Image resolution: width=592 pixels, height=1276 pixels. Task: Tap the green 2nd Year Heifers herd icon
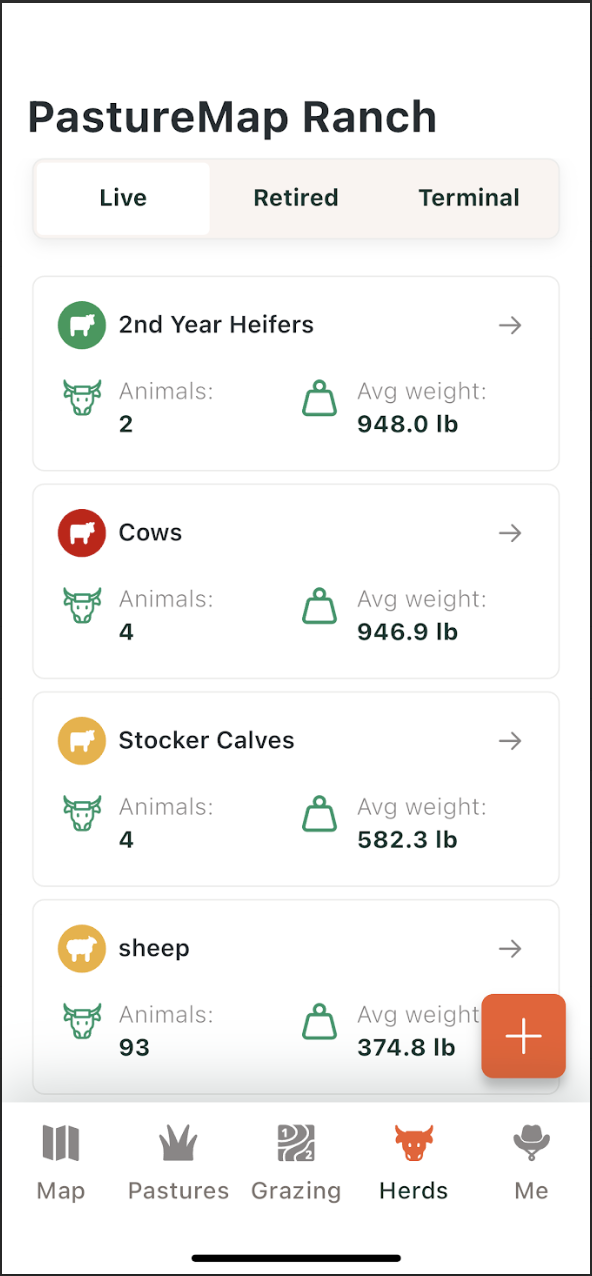(x=82, y=325)
